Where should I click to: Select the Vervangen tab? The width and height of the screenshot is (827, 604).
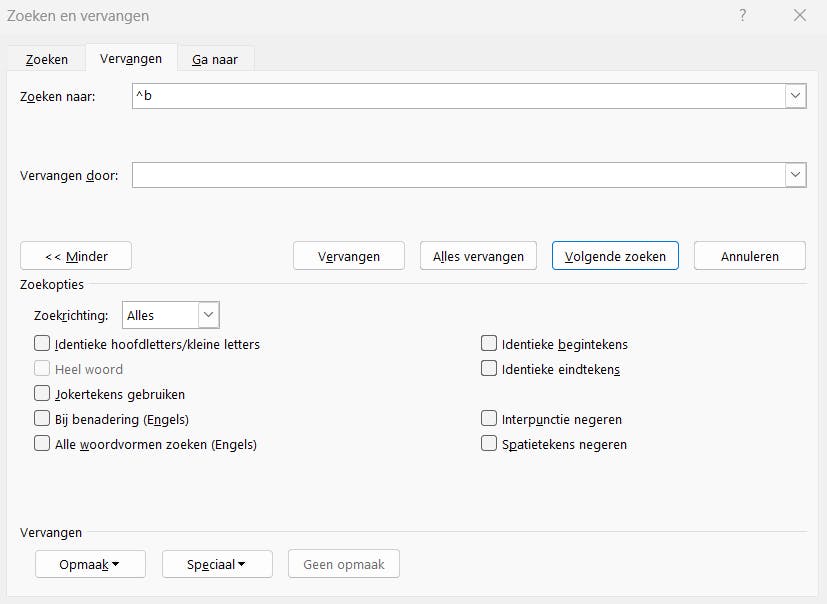pos(131,58)
